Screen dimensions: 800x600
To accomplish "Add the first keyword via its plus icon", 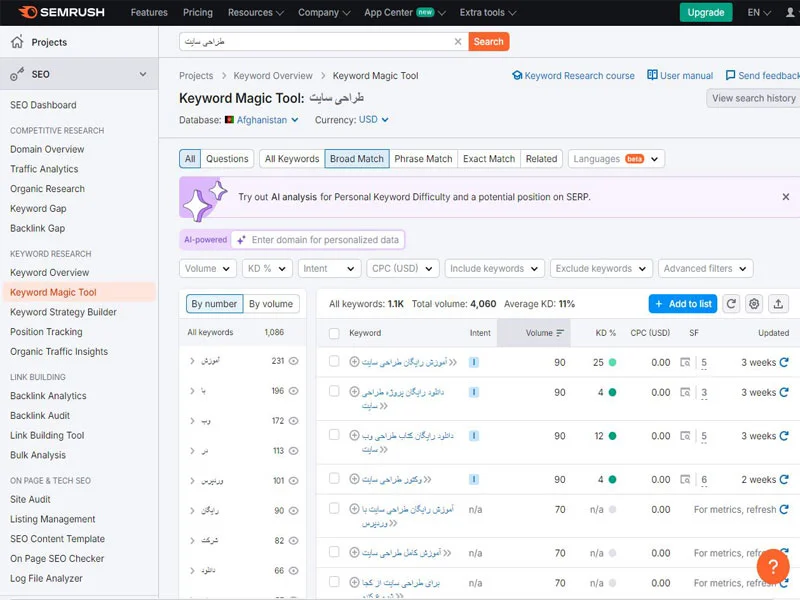I will tap(354, 362).
